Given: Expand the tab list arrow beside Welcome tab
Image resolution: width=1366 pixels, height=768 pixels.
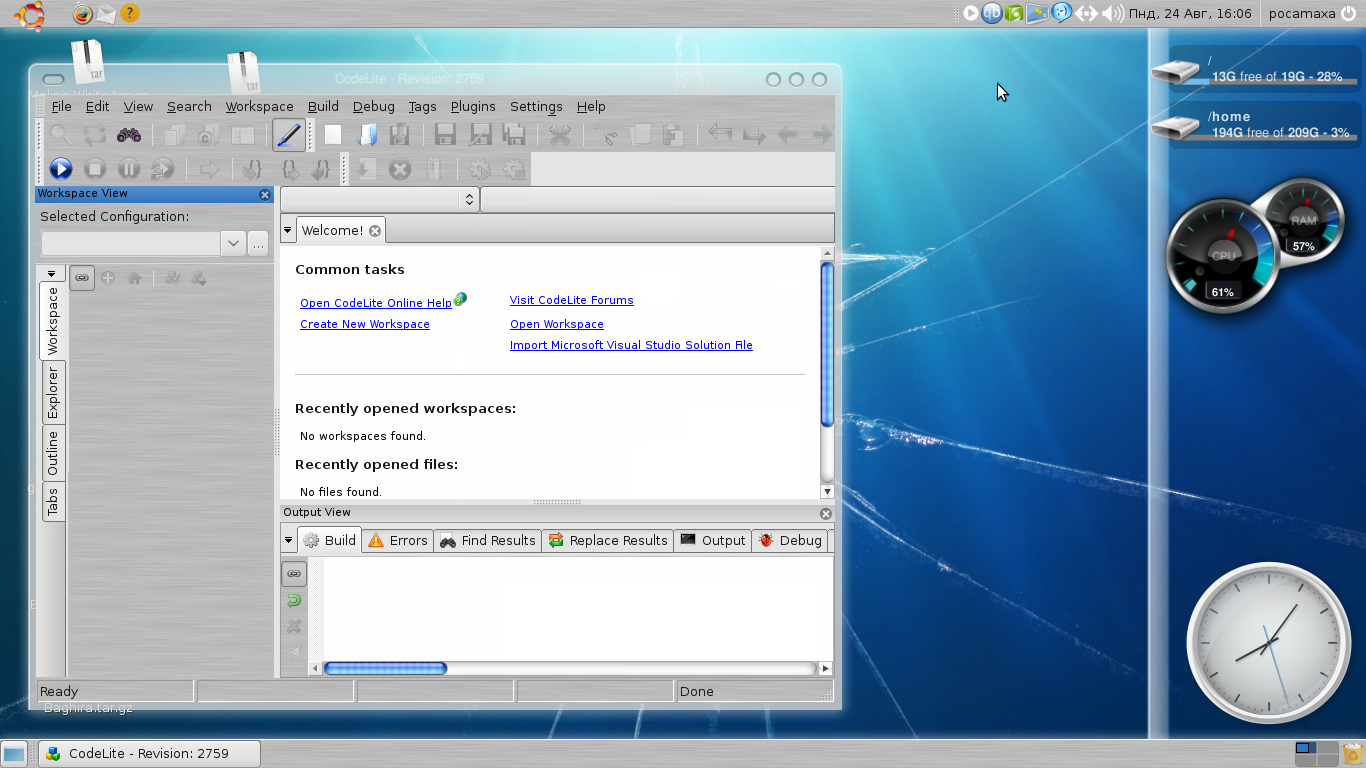Looking at the screenshot, I should click(288, 230).
